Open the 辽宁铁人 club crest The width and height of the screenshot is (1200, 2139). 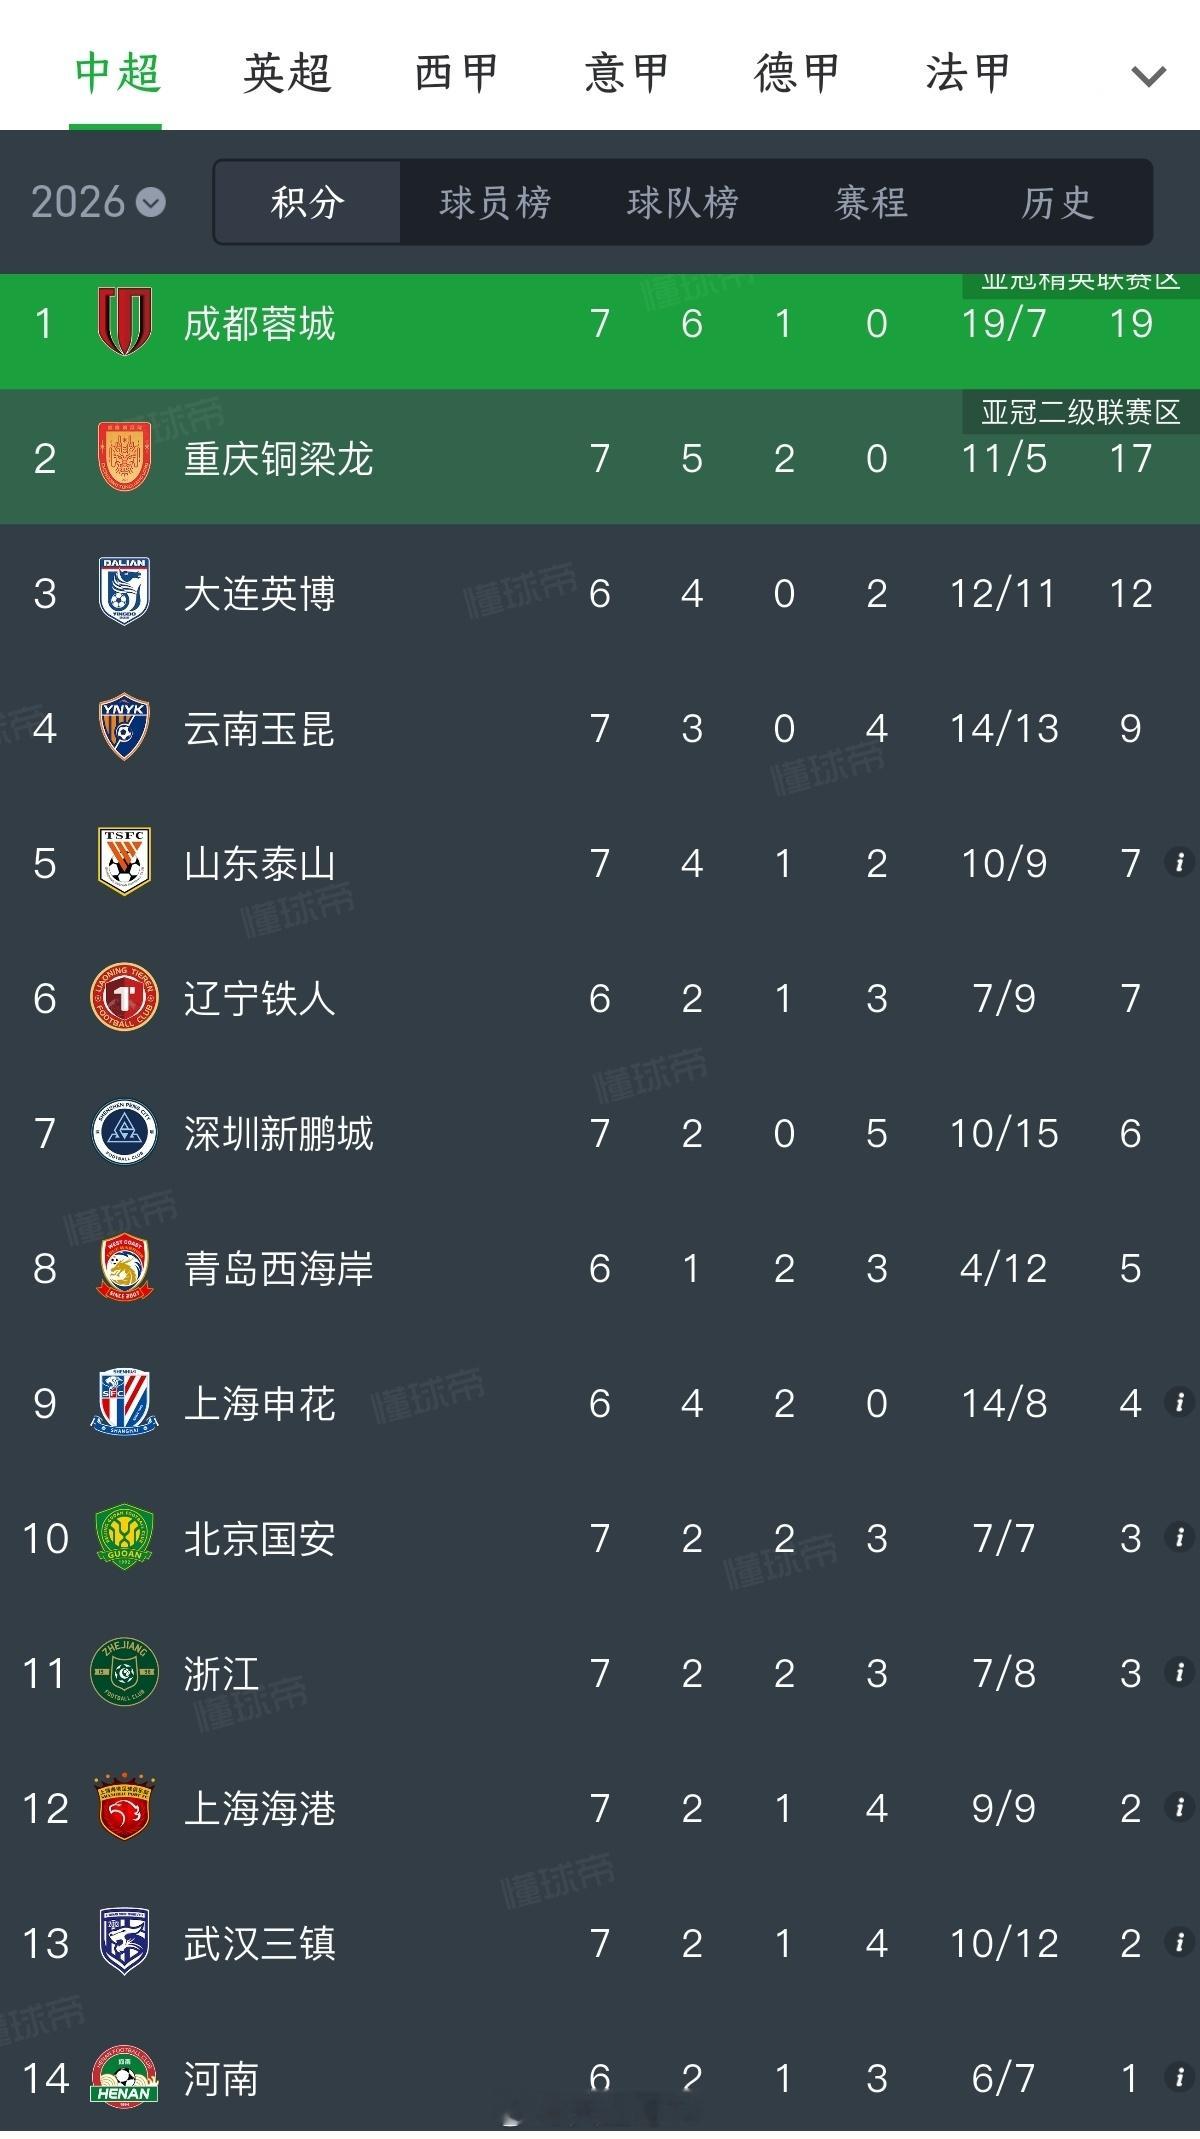coord(124,997)
